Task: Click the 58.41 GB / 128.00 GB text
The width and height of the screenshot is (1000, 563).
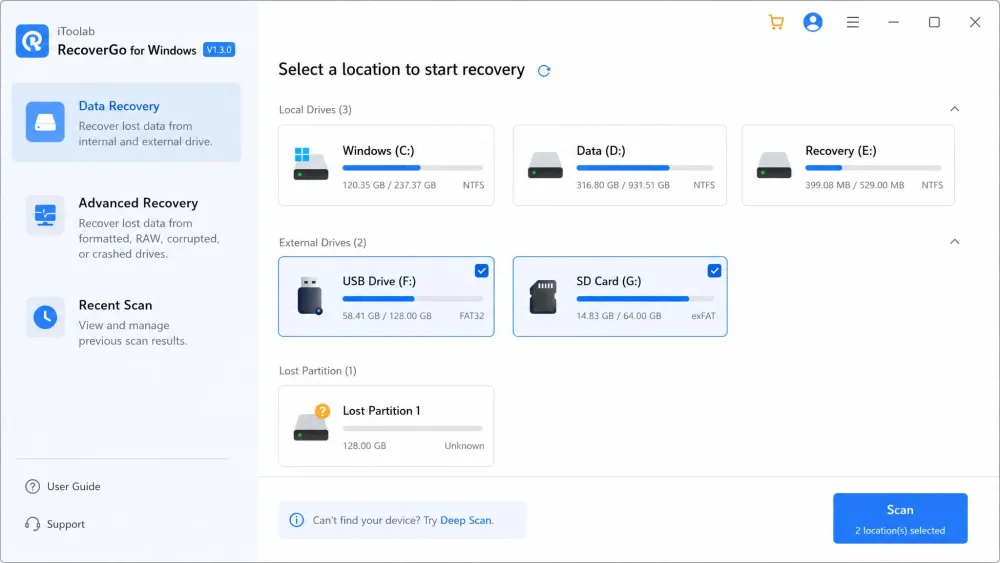Action: click(x=387, y=316)
